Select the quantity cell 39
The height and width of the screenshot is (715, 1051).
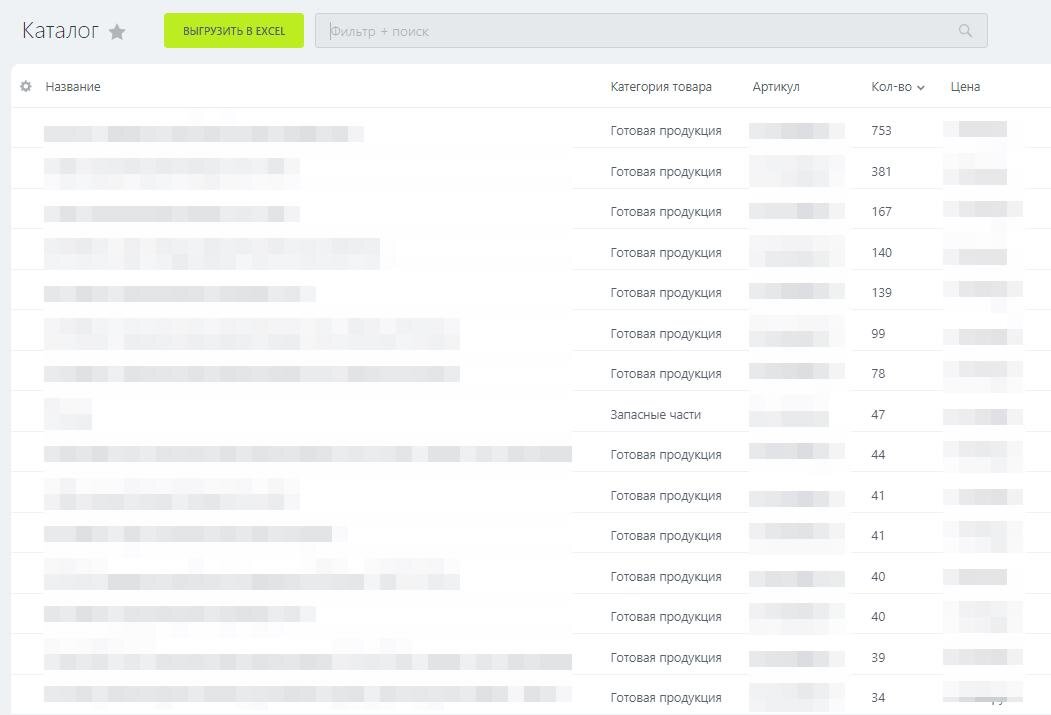point(877,658)
